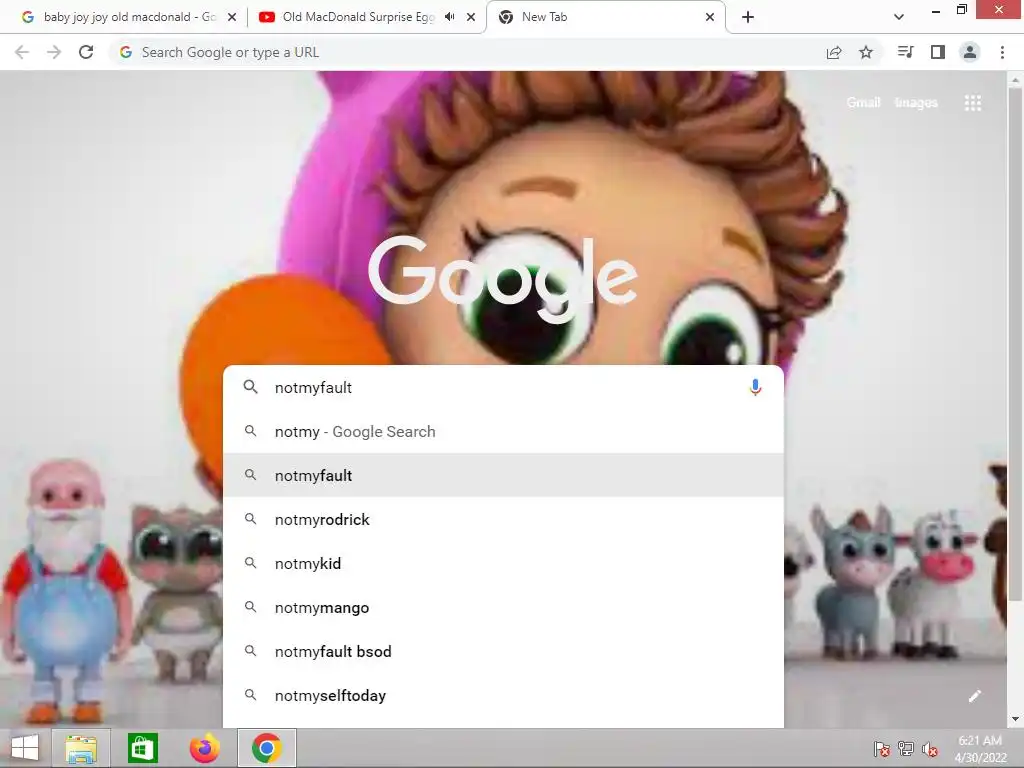Open the Windows Start menu
The image size is (1024, 768).
25,748
